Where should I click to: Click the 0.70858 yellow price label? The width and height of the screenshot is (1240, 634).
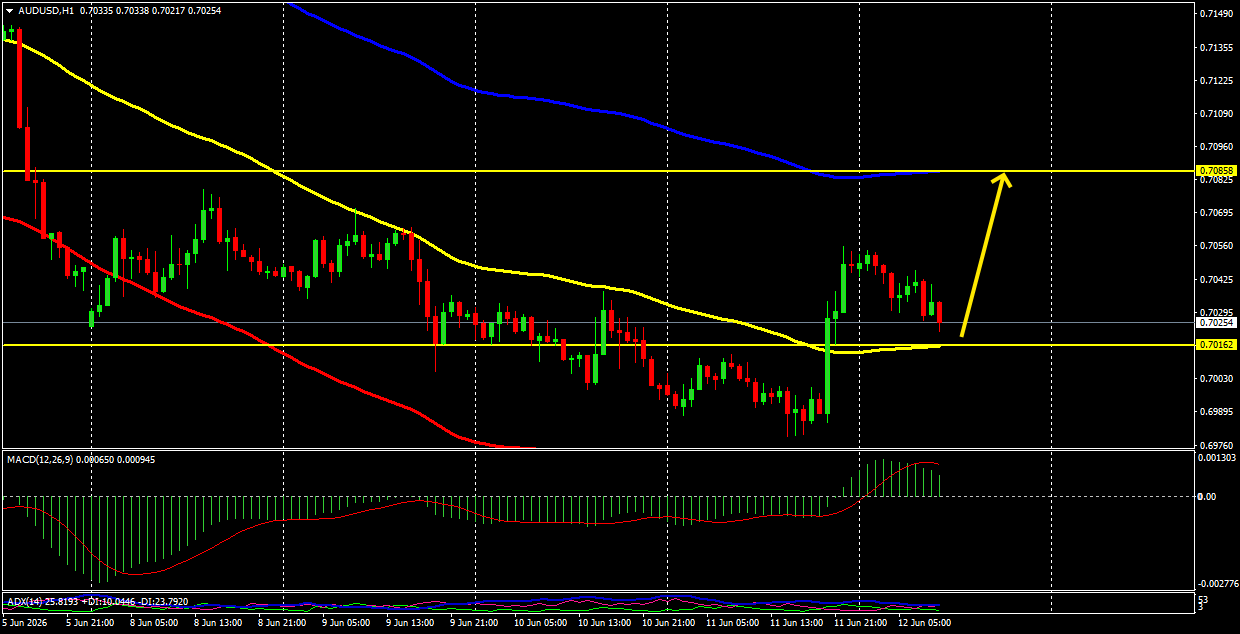click(1217, 171)
